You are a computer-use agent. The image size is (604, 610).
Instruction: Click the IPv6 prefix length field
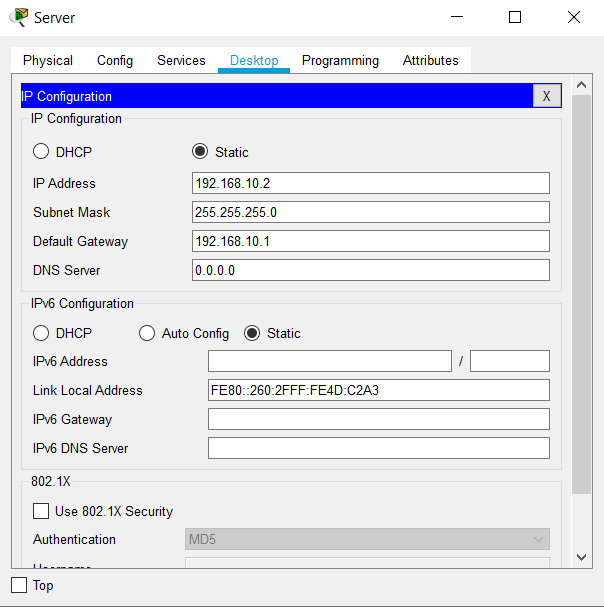tap(509, 361)
